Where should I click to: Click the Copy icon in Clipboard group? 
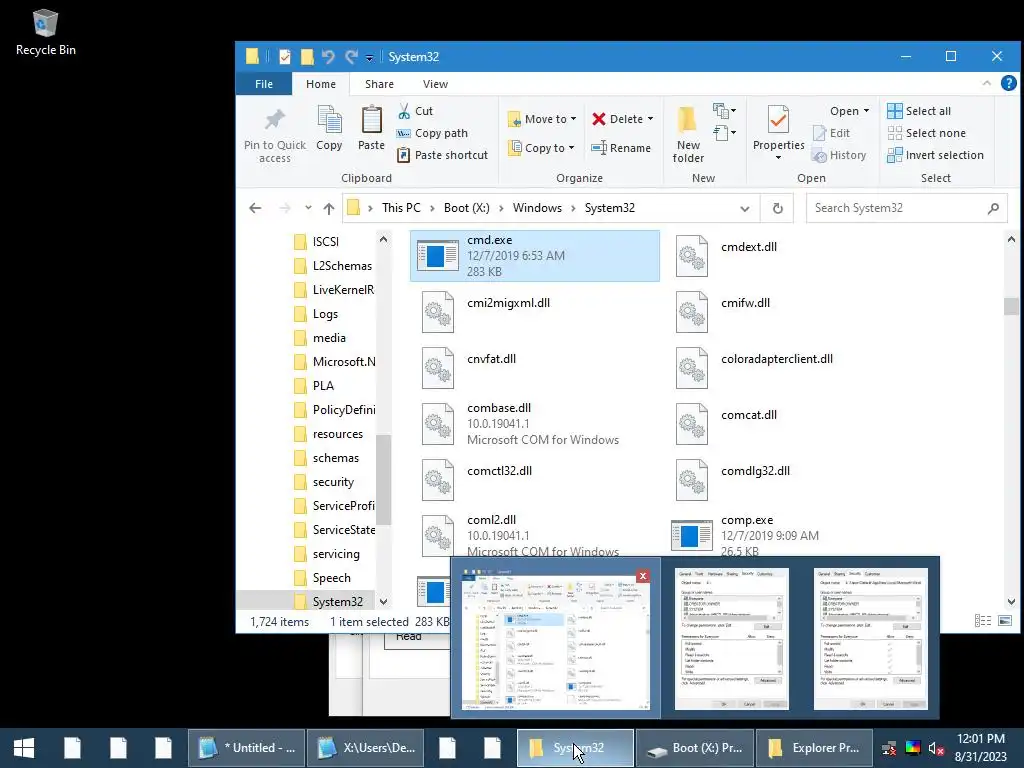click(x=329, y=120)
